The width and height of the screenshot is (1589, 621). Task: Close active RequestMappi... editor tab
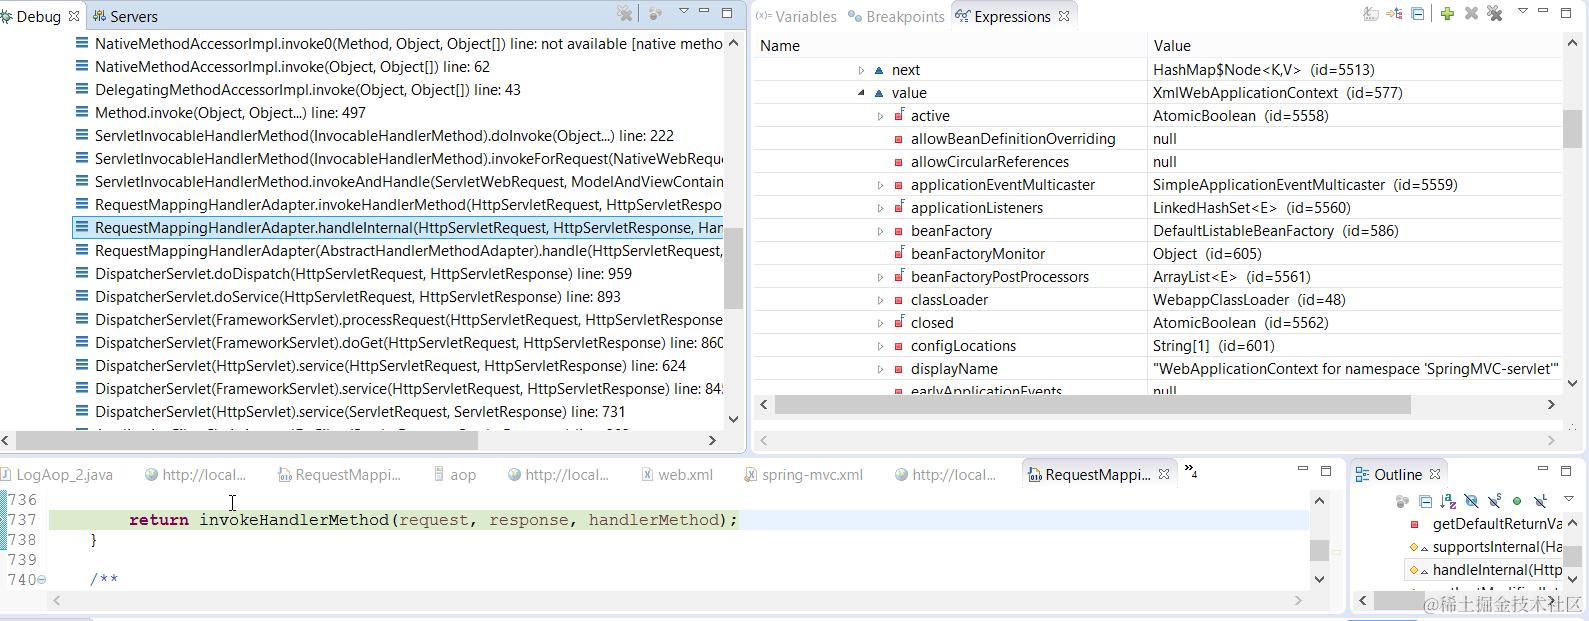click(1164, 475)
